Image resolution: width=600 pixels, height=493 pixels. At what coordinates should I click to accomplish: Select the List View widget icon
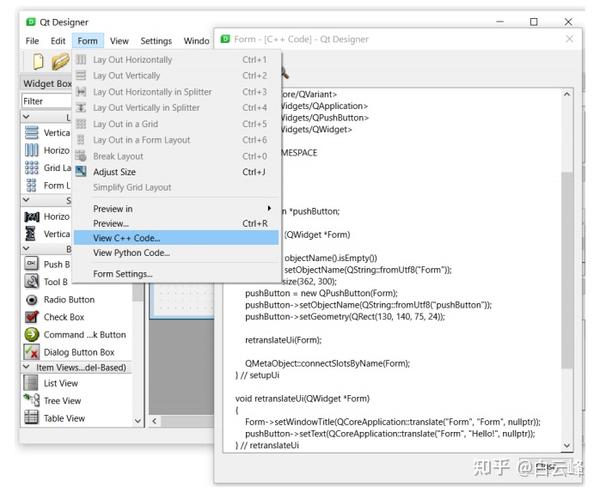(x=31, y=383)
